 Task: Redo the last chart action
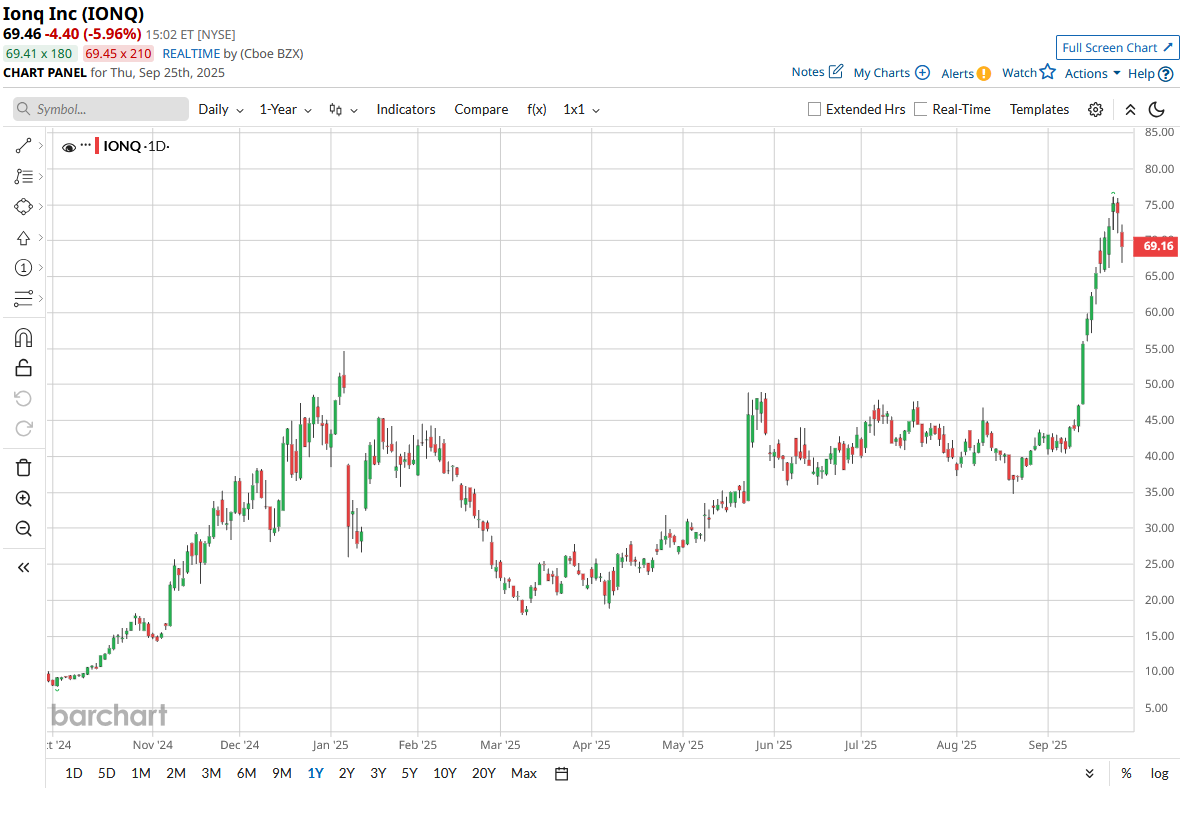click(24, 429)
